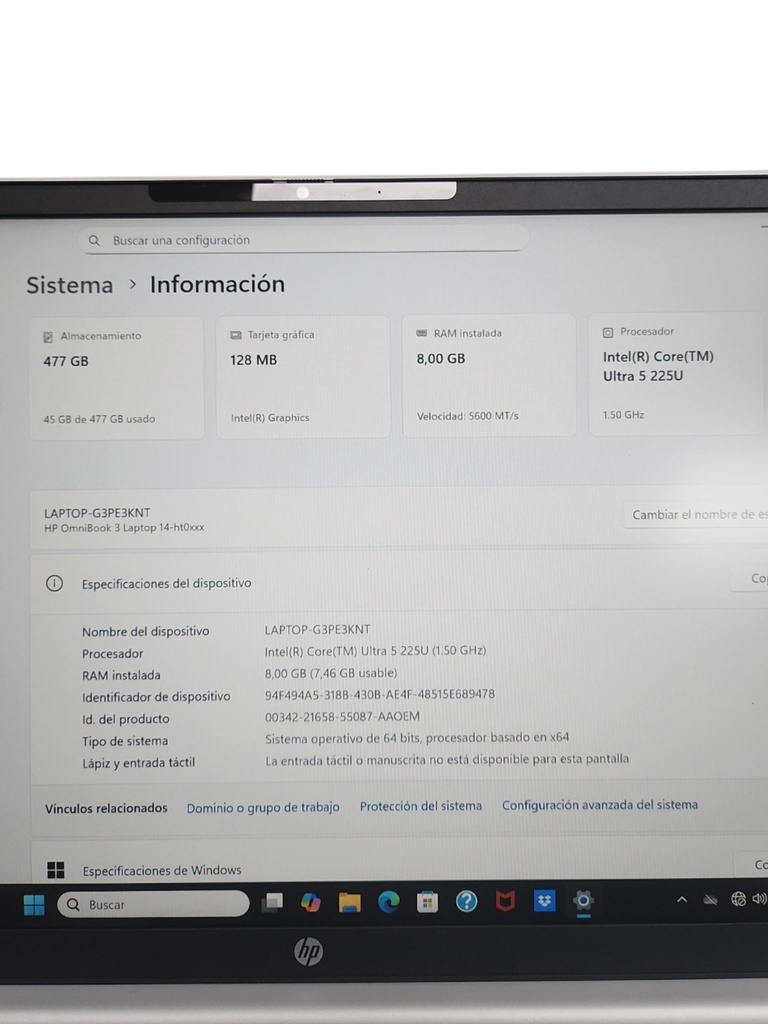Click the Procesador card chip icon

coord(608,332)
